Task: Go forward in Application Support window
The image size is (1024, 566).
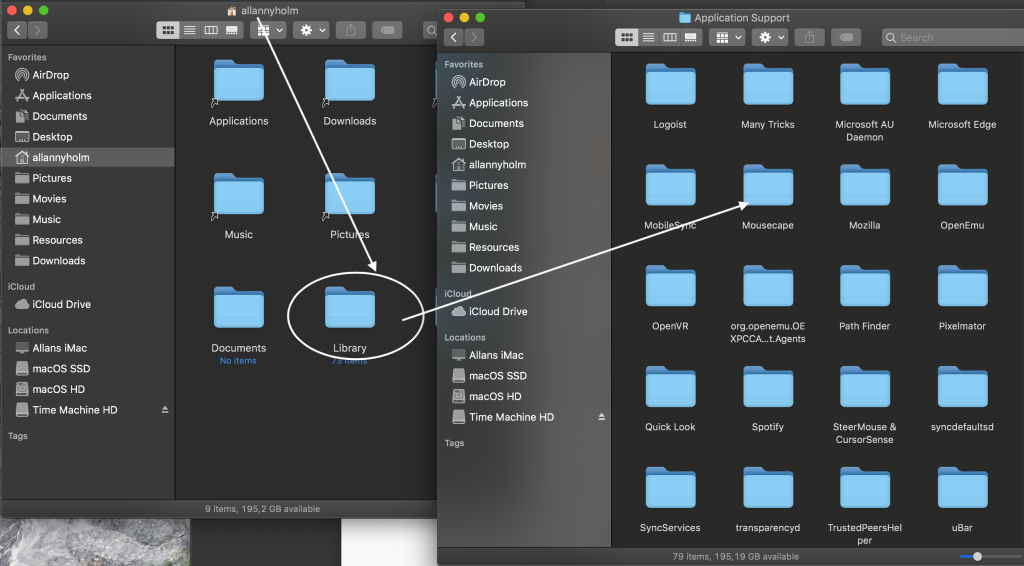Action: coord(474,37)
